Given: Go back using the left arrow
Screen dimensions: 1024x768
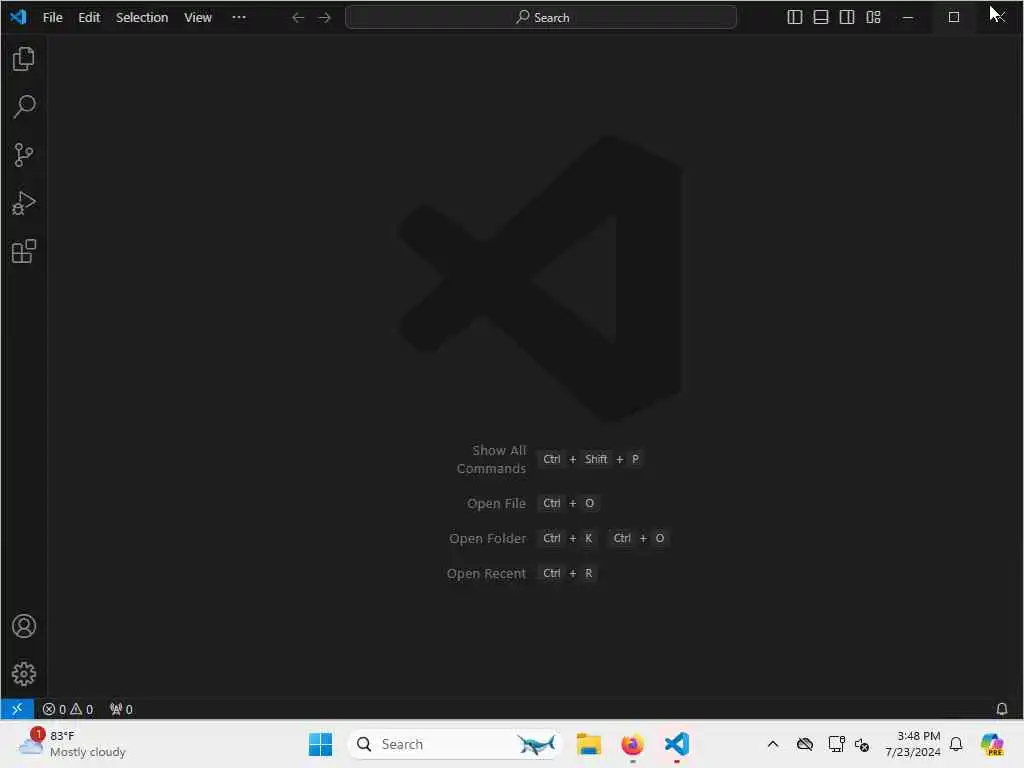Looking at the screenshot, I should click(298, 18).
